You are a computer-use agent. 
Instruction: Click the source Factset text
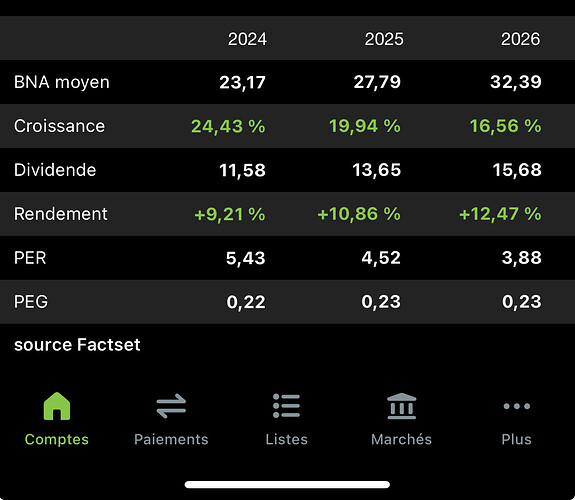point(77,345)
